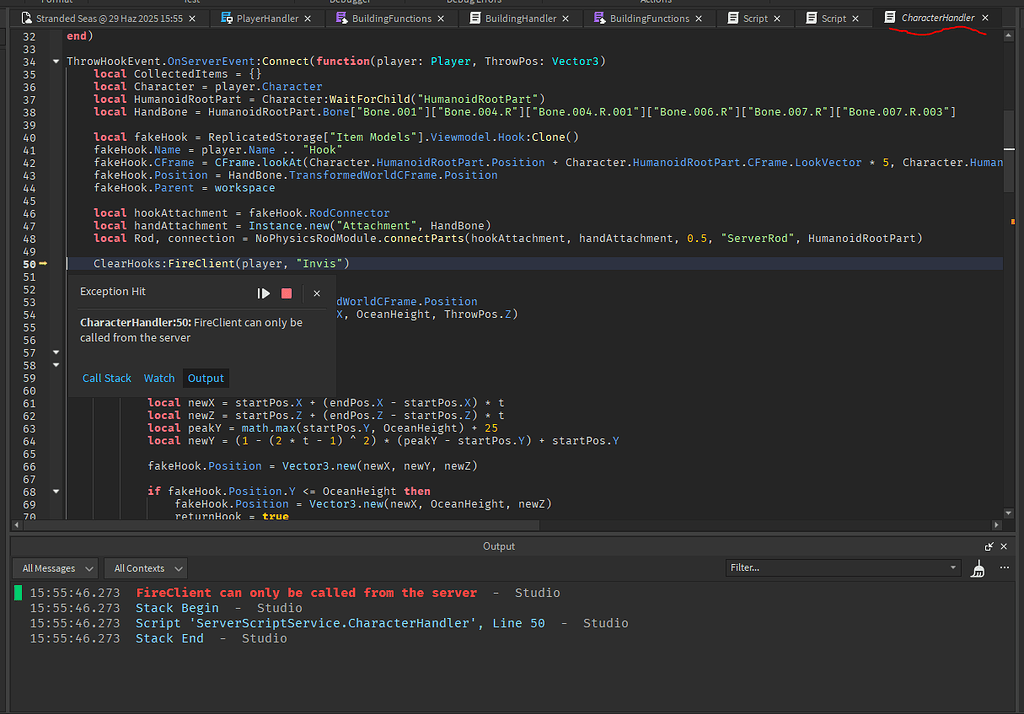Open the All Messages dropdown
Viewport: 1024px width, 714px height.
(55, 568)
